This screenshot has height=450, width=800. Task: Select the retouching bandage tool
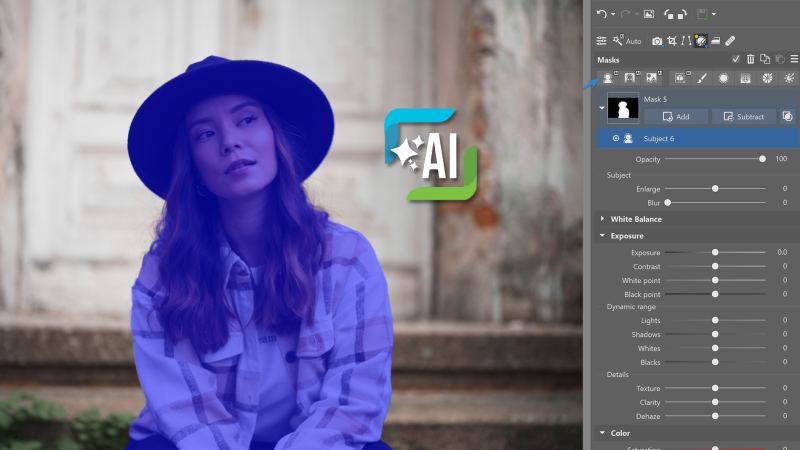(730, 41)
